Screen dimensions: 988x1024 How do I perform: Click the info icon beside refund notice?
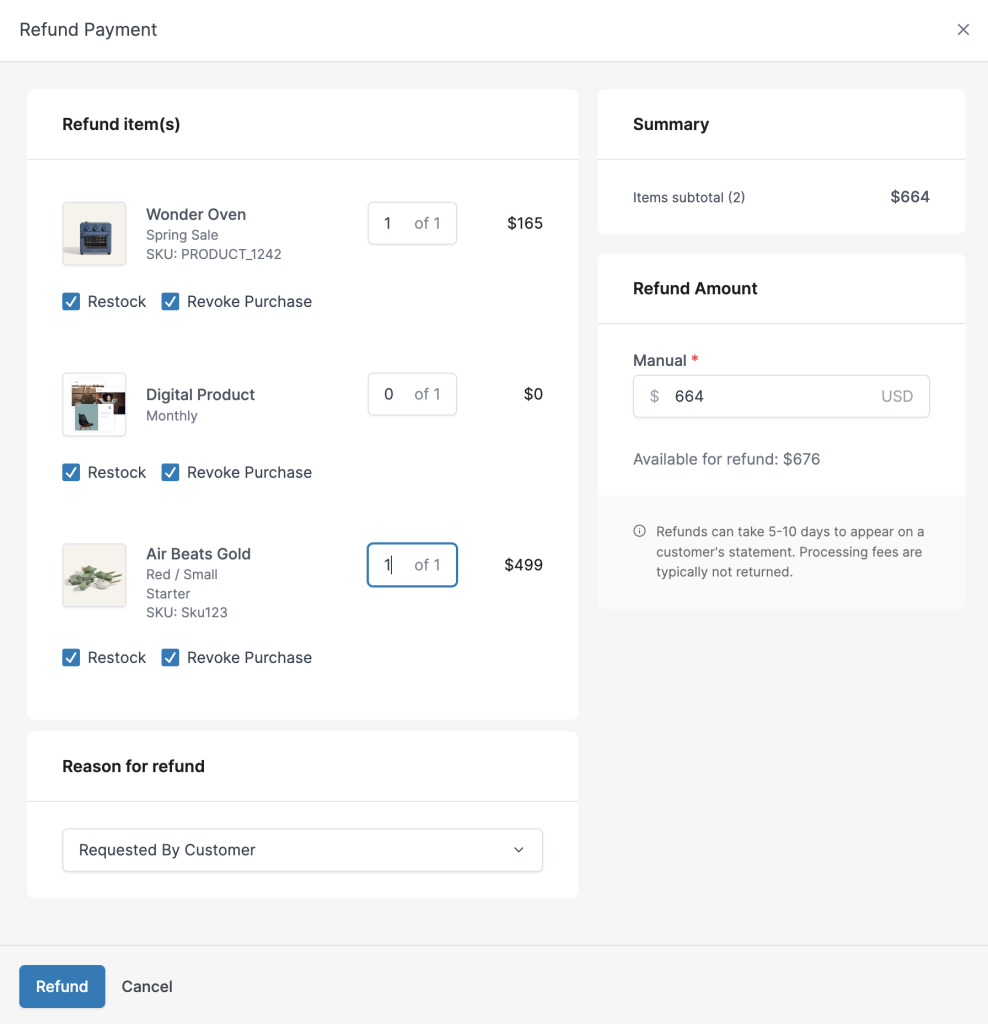click(640, 532)
